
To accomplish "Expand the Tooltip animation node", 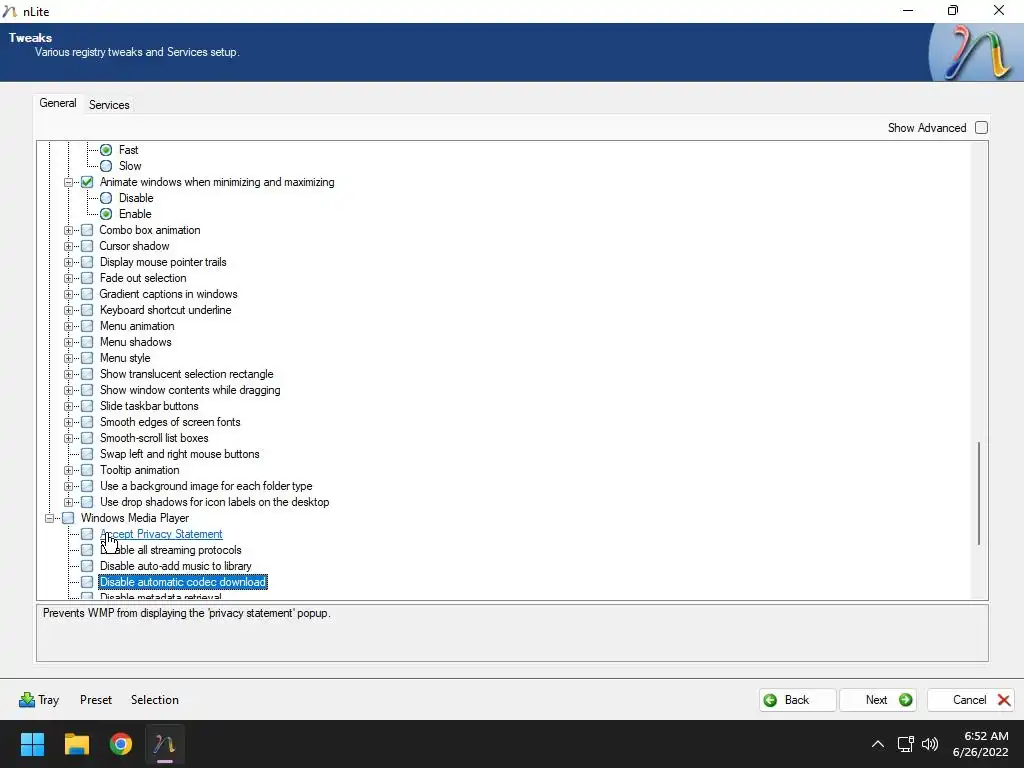I will (x=68, y=470).
